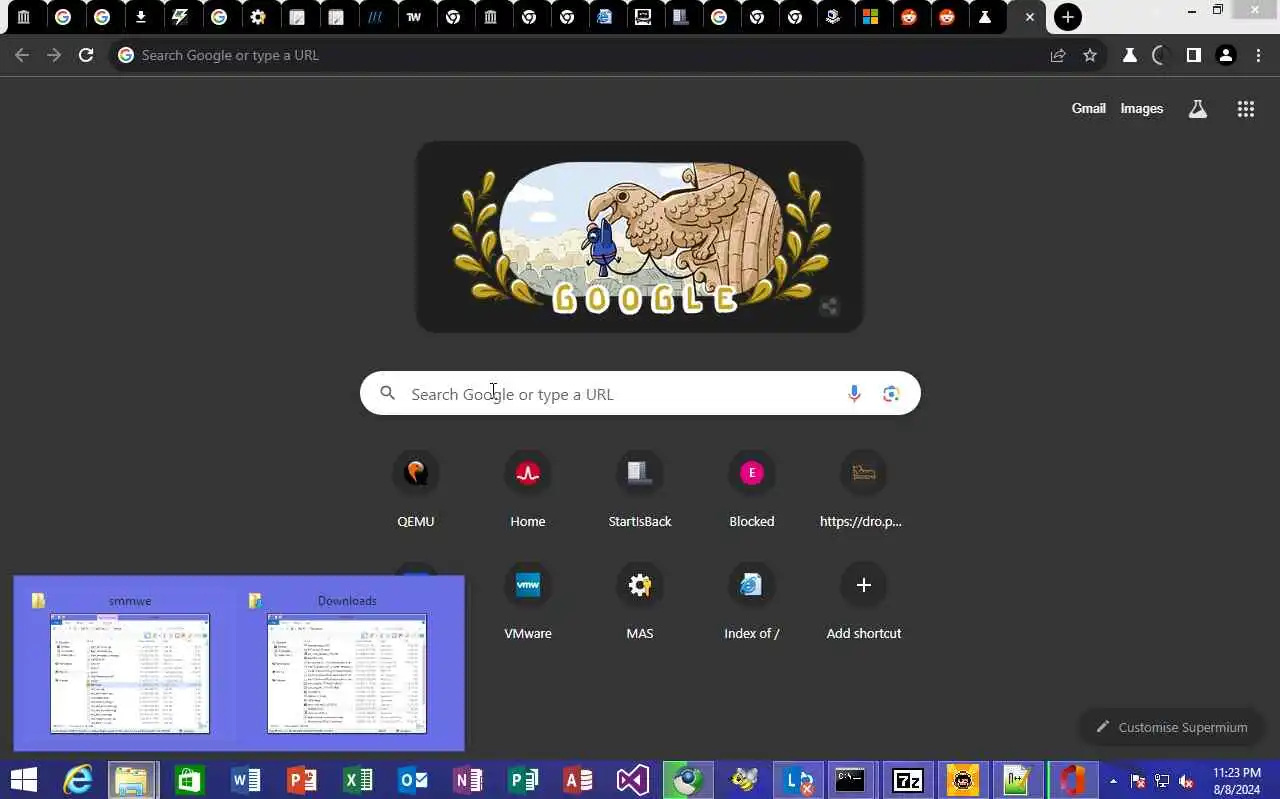Switch to the lightning bolt tab
1280x799 pixels.
180,17
